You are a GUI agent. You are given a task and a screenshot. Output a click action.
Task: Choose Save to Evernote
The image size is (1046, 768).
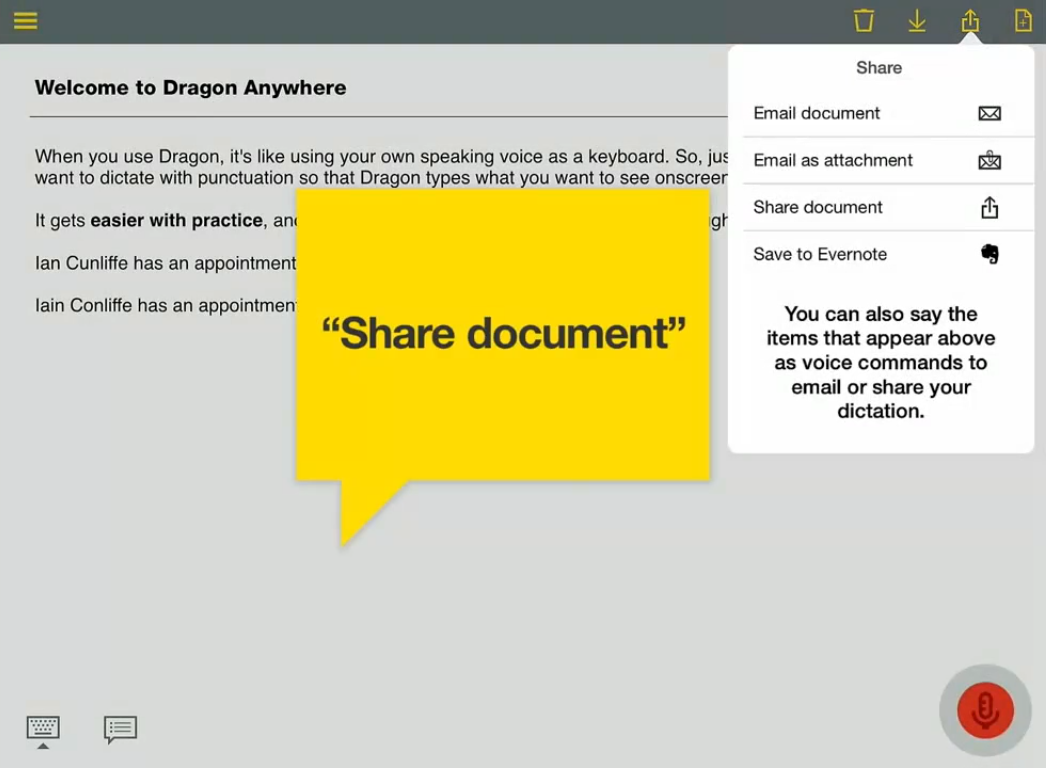881,254
